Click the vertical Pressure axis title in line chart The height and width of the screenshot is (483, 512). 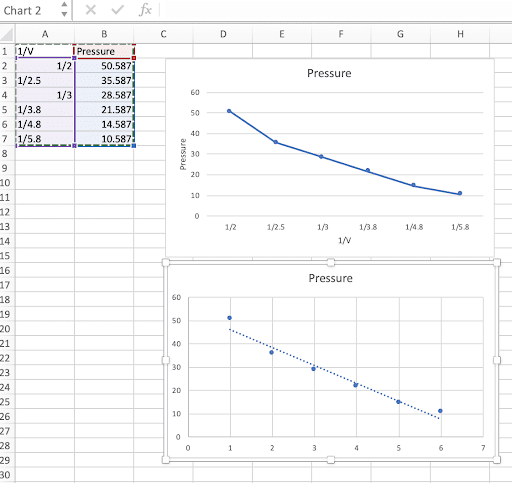[x=183, y=154]
